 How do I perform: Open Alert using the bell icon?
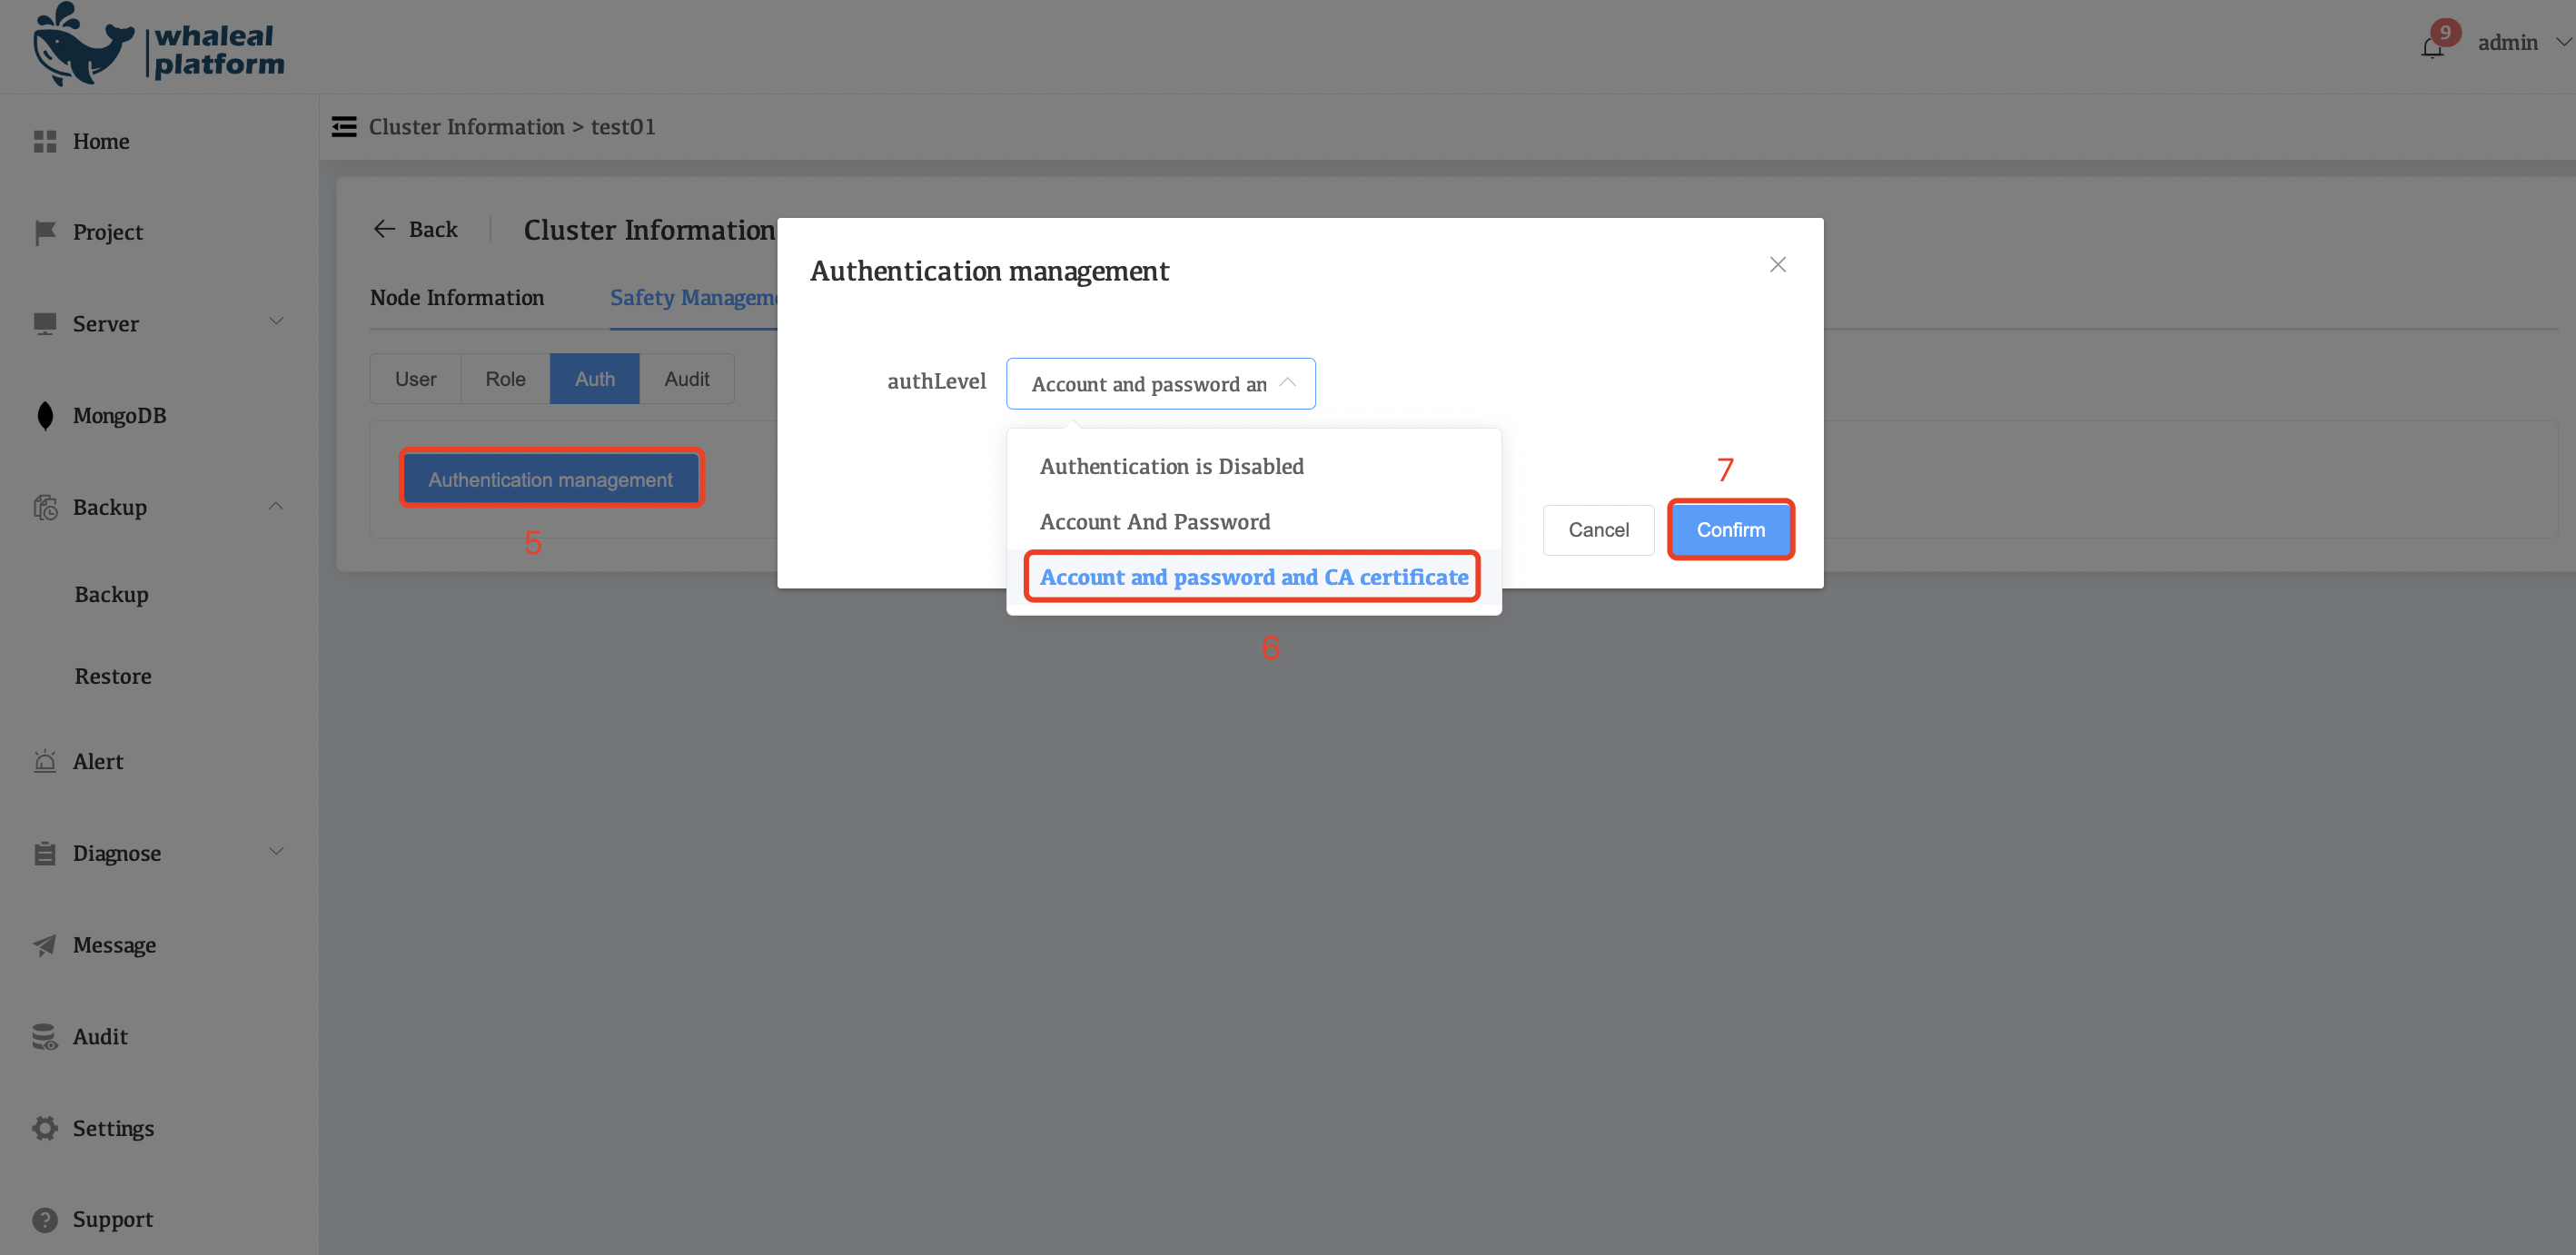point(45,761)
